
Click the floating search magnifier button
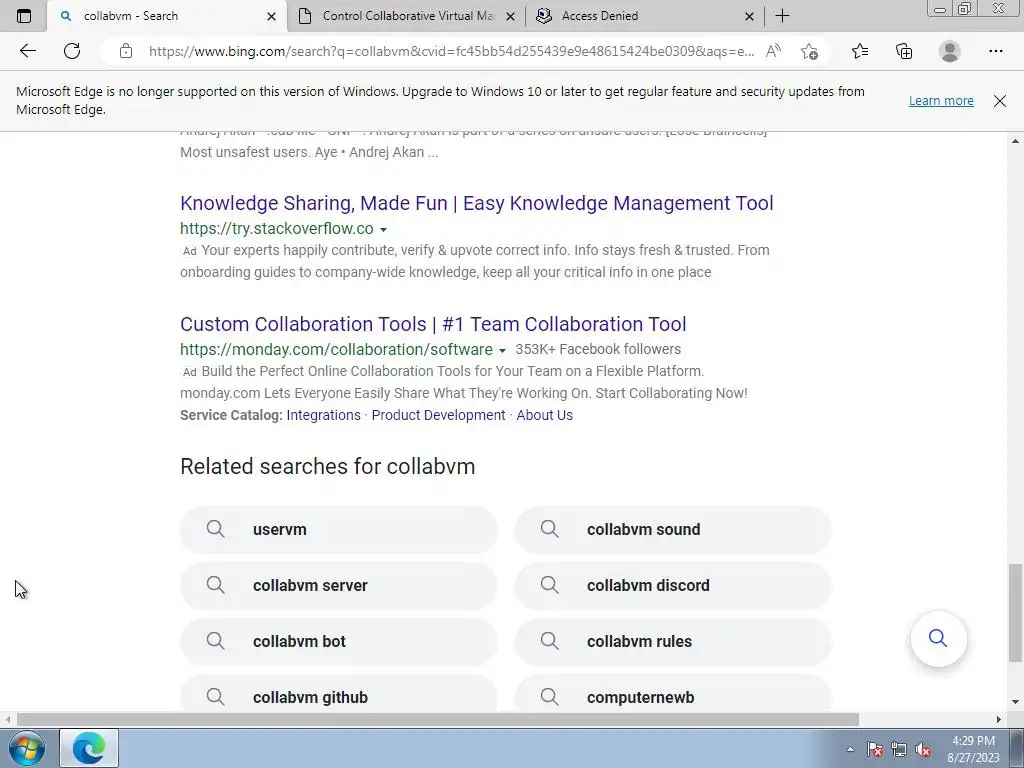pyautogui.click(x=938, y=638)
